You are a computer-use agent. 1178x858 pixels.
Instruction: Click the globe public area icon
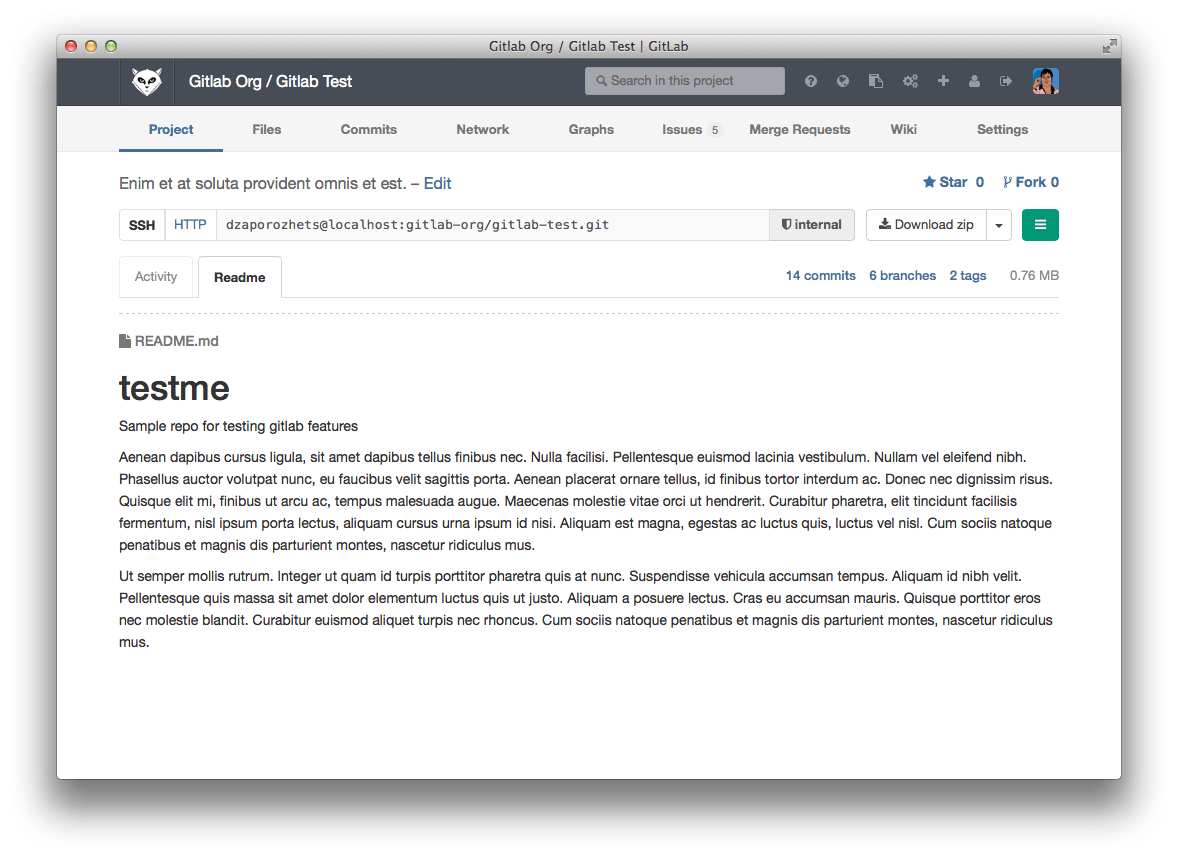[843, 81]
